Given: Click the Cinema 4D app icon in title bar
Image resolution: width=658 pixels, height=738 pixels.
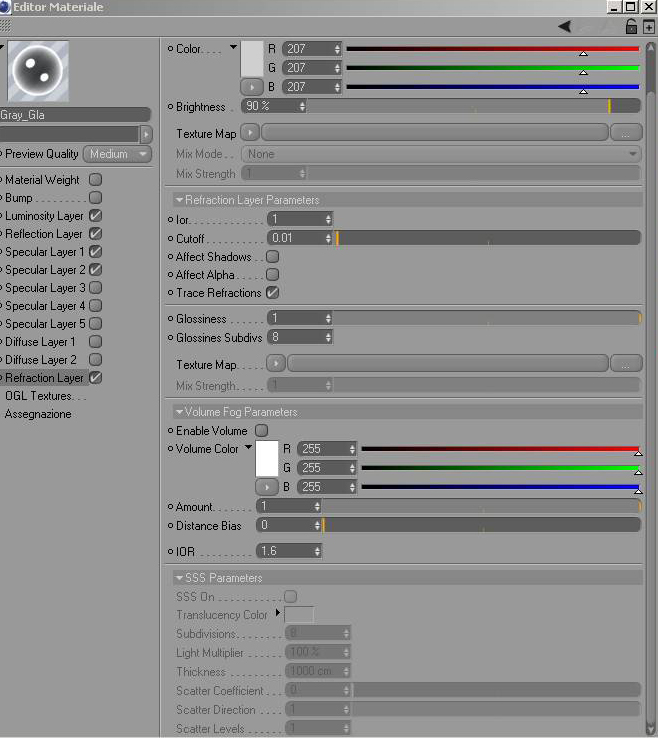Looking at the screenshot, I should 5,7.
